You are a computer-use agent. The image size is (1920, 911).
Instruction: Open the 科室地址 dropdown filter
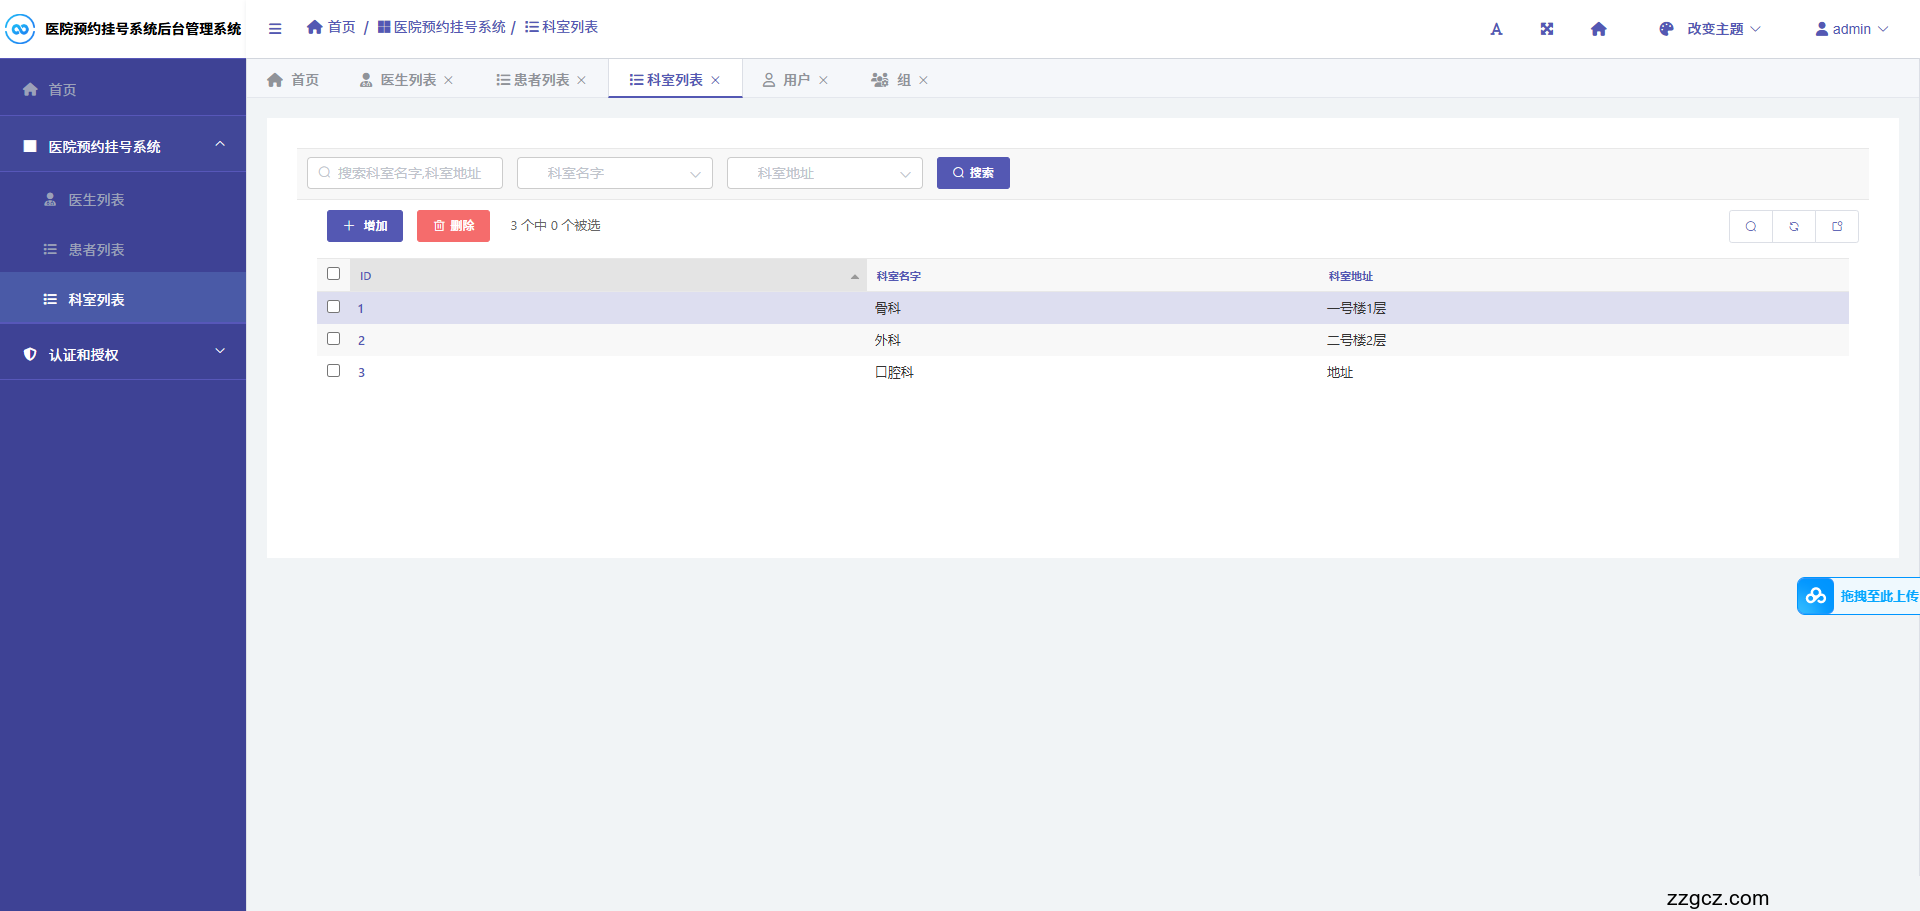click(824, 173)
